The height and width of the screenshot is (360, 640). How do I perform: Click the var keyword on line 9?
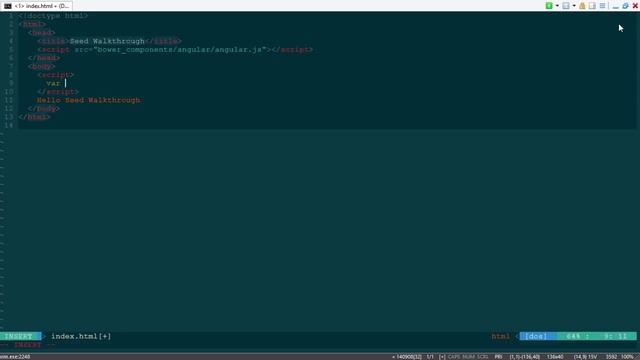point(53,83)
